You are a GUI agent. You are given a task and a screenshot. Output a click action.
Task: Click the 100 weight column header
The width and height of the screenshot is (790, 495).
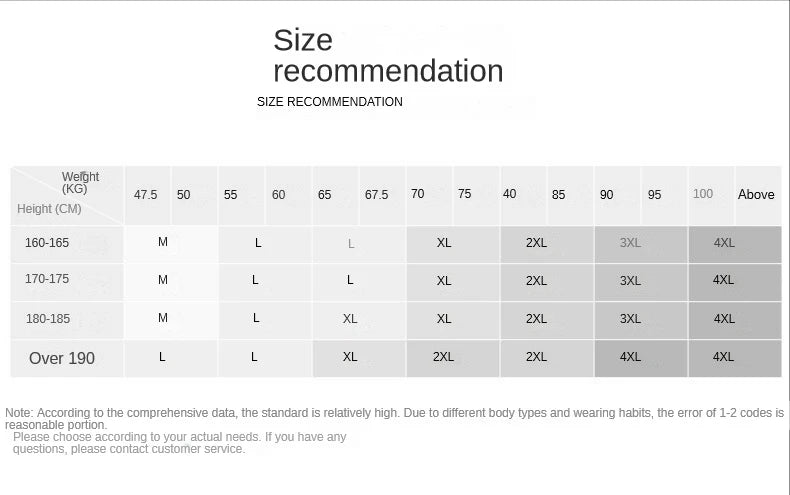pos(703,194)
